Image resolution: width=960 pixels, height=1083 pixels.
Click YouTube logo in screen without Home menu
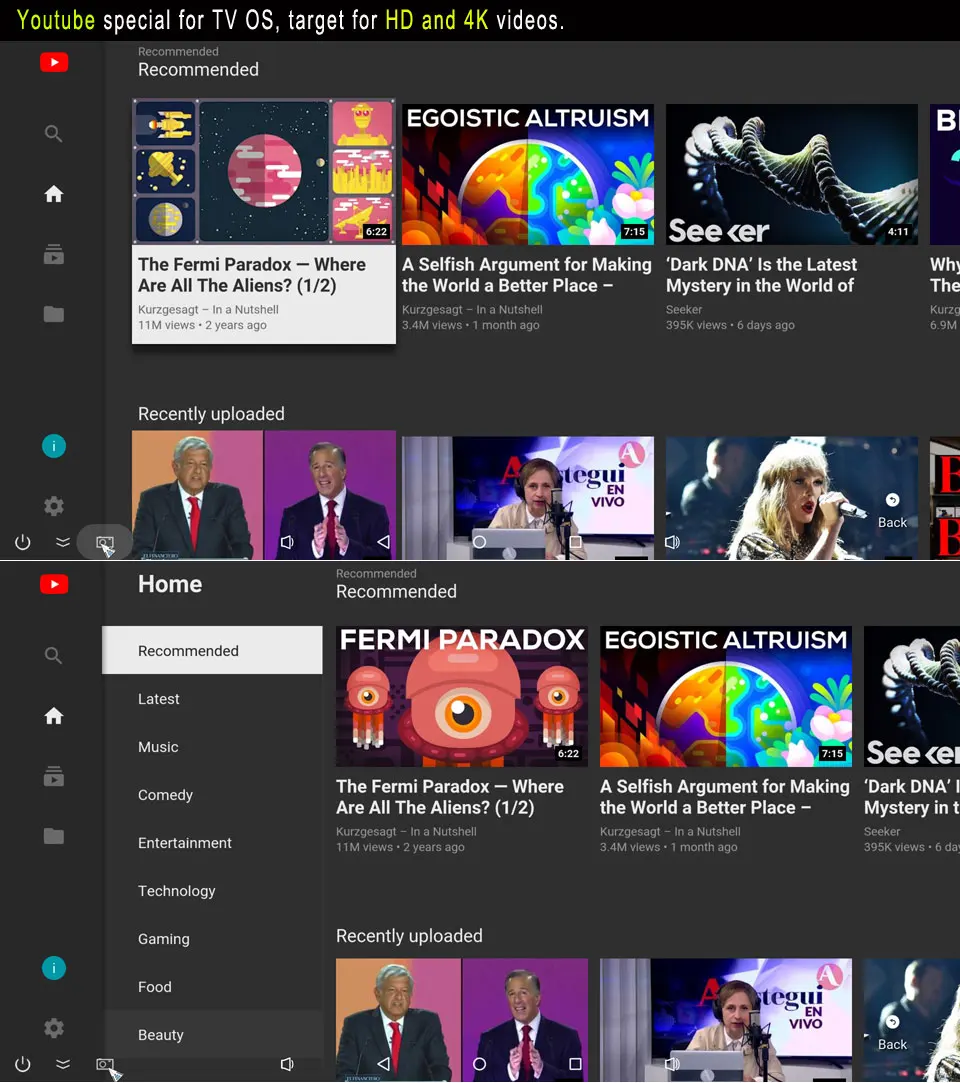pos(54,62)
